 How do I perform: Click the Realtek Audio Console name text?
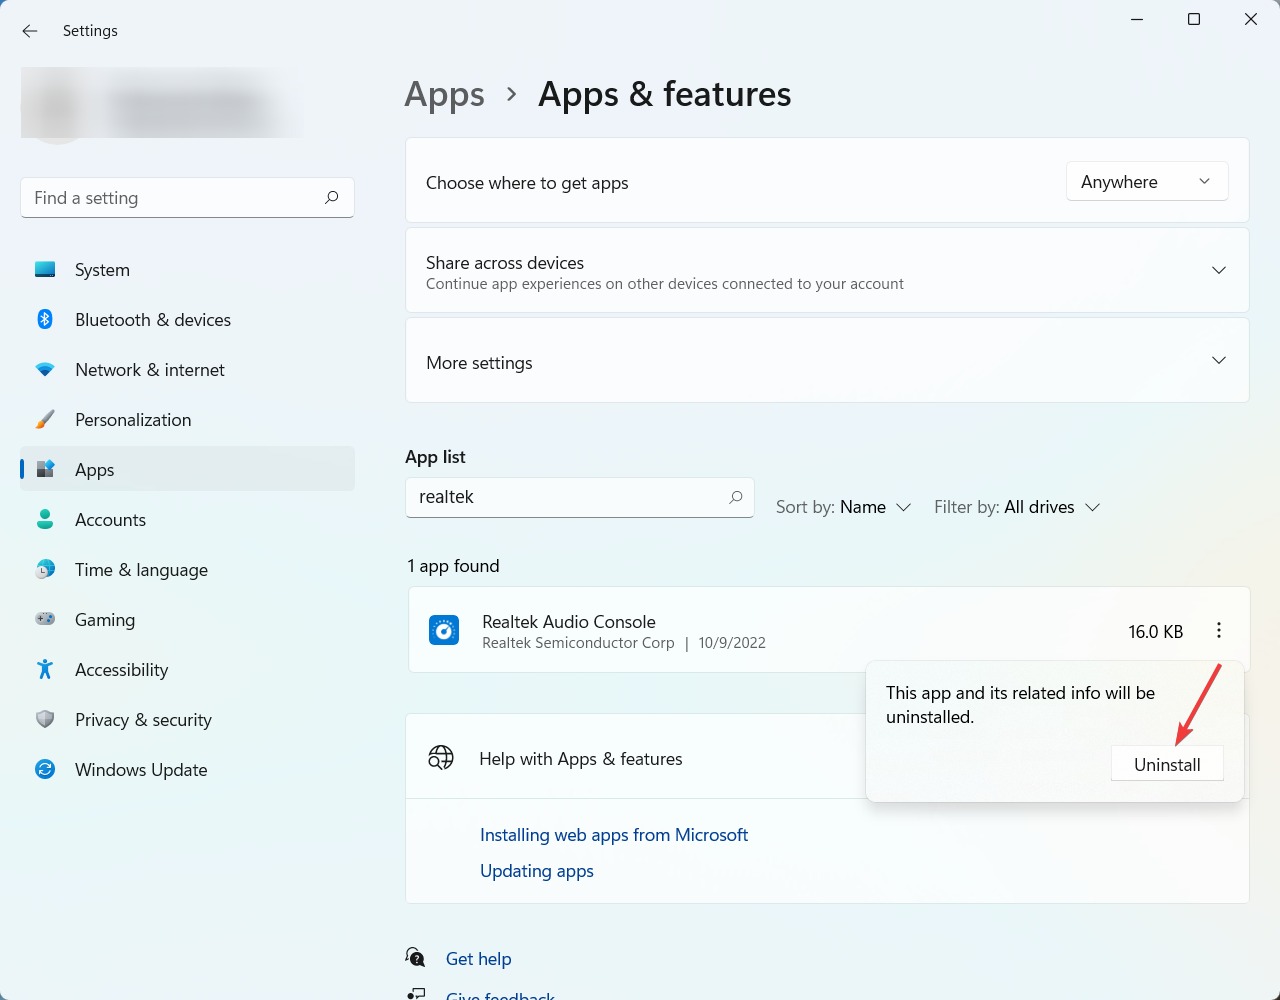(x=569, y=621)
